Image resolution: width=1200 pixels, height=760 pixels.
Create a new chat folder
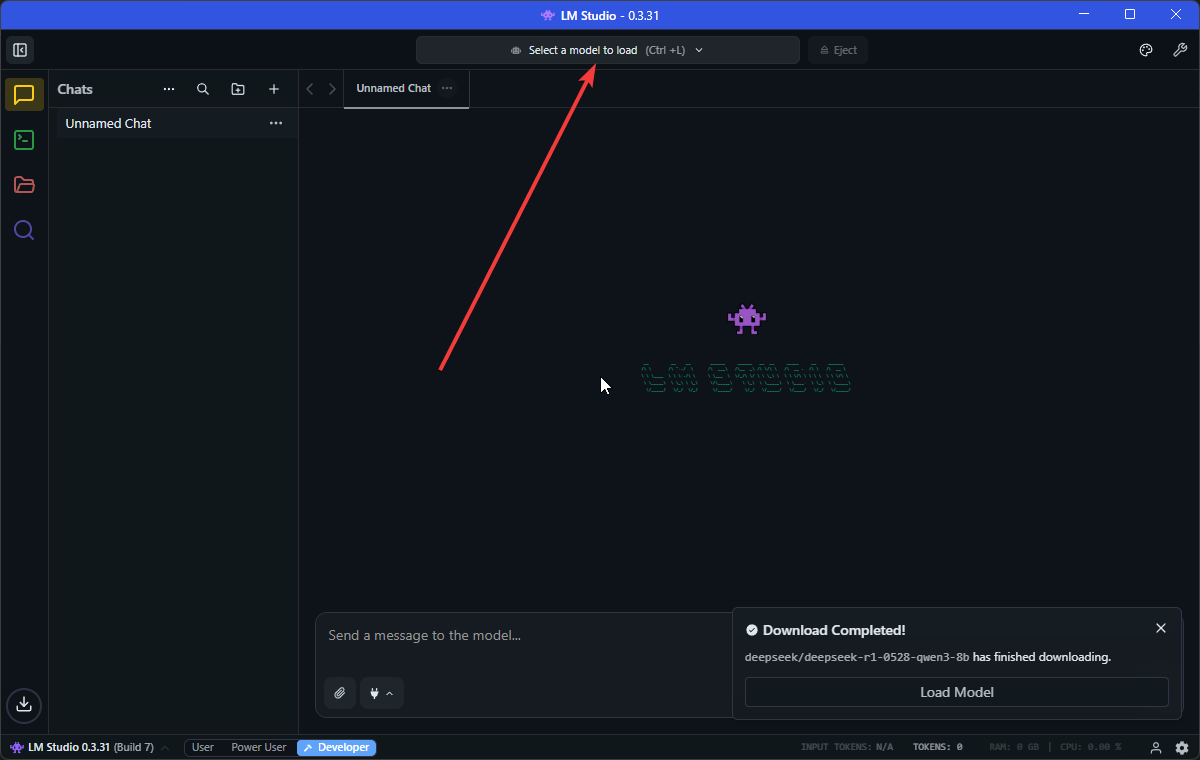(x=238, y=89)
